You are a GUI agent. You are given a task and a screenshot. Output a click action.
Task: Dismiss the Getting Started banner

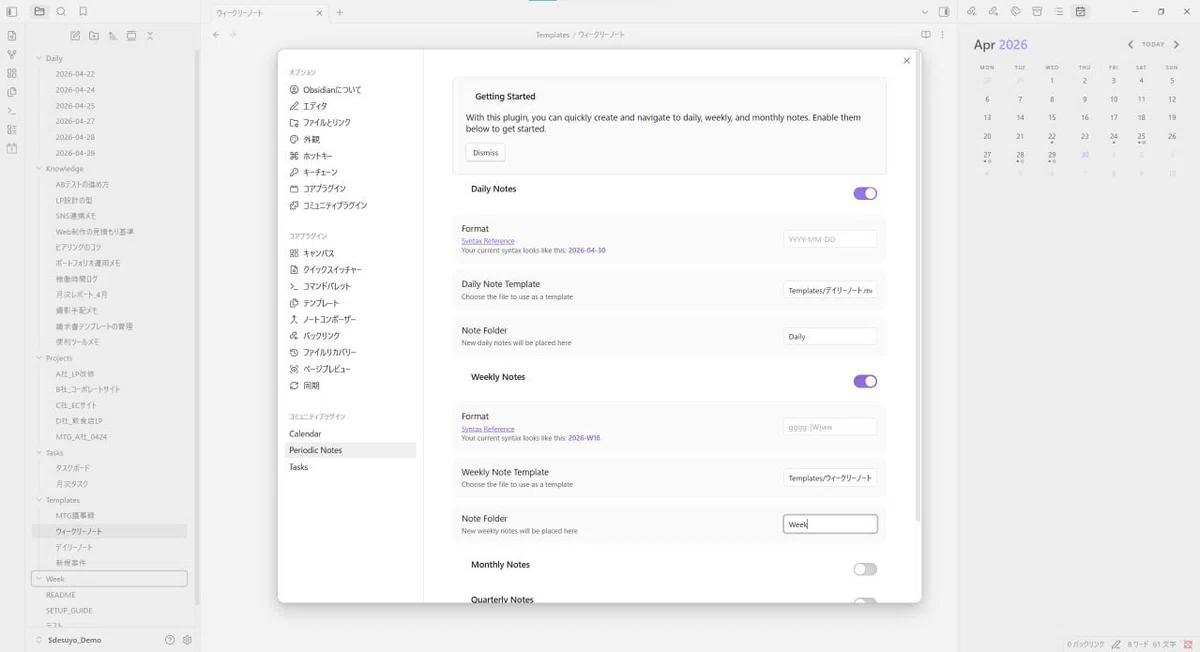[485, 153]
